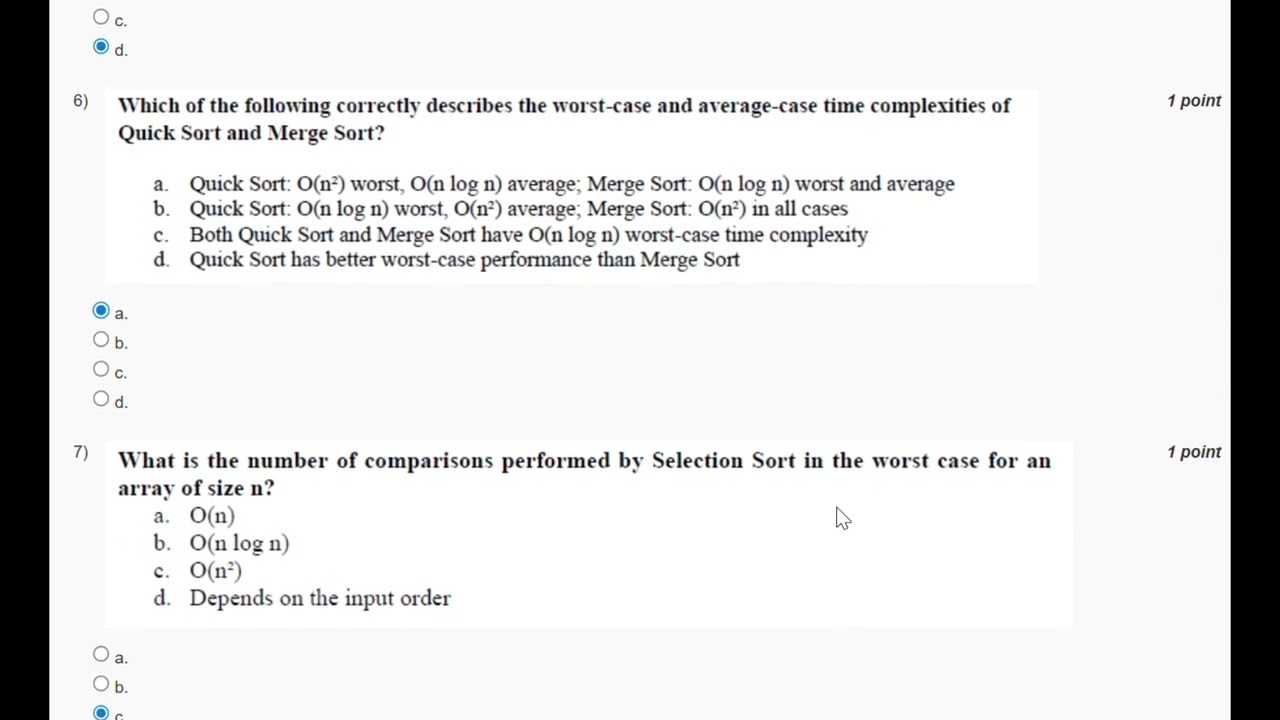Select radio option c above question 6
The width and height of the screenshot is (1280, 720).
(x=101, y=17)
